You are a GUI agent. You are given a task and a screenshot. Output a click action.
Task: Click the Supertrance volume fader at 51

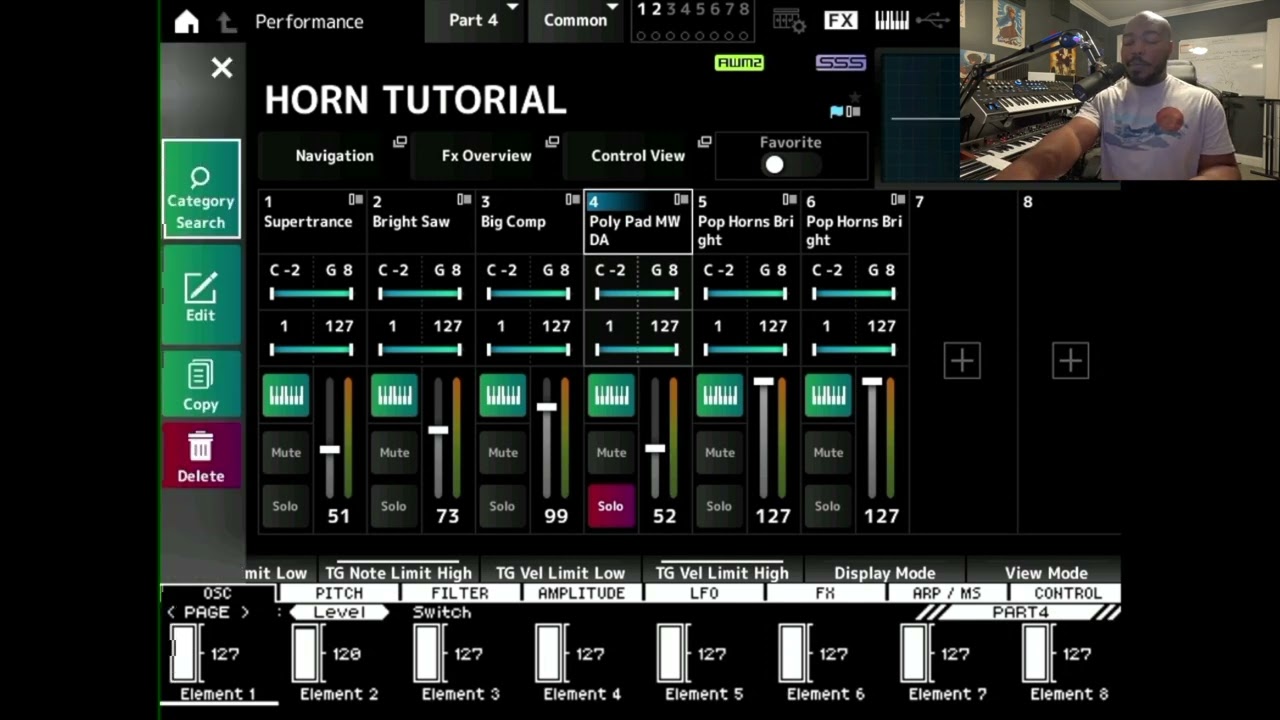click(330, 450)
